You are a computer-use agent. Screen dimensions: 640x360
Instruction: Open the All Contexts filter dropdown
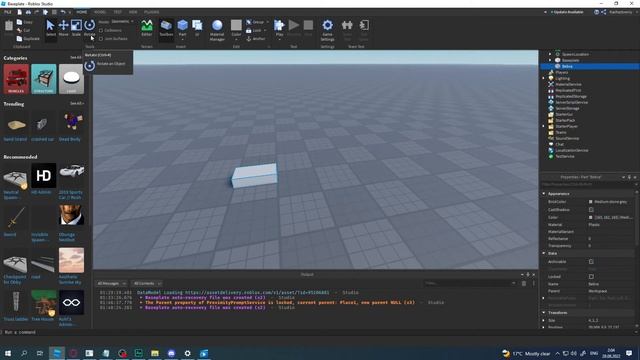point(147,283)
